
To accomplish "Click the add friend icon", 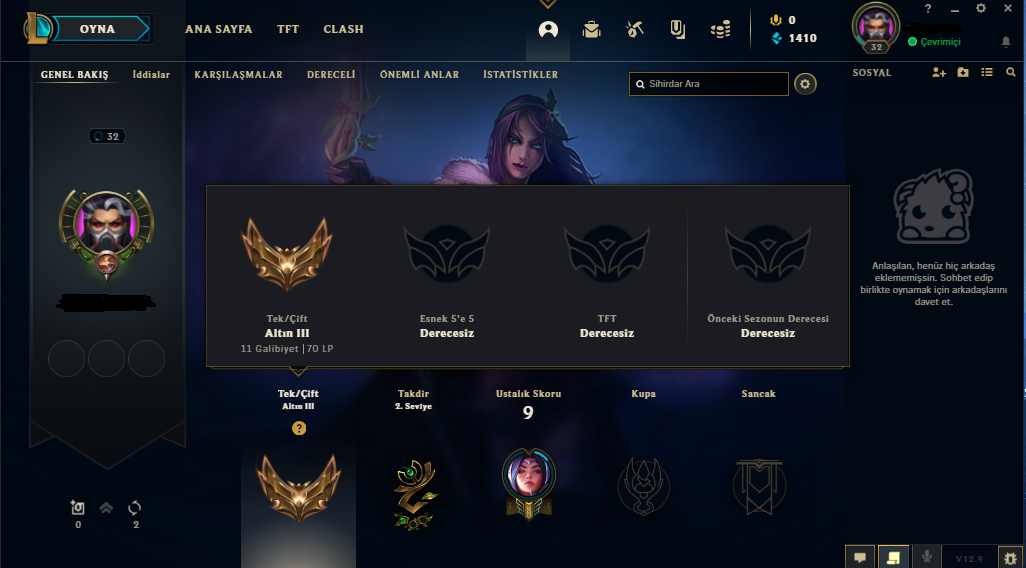I will point(939,73).
